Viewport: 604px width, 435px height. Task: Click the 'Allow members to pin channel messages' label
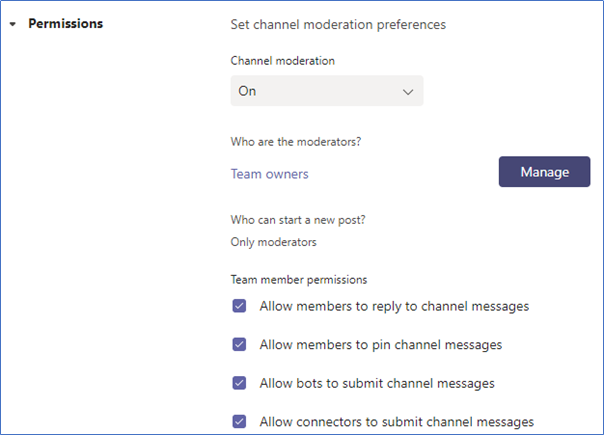(381, 345)
